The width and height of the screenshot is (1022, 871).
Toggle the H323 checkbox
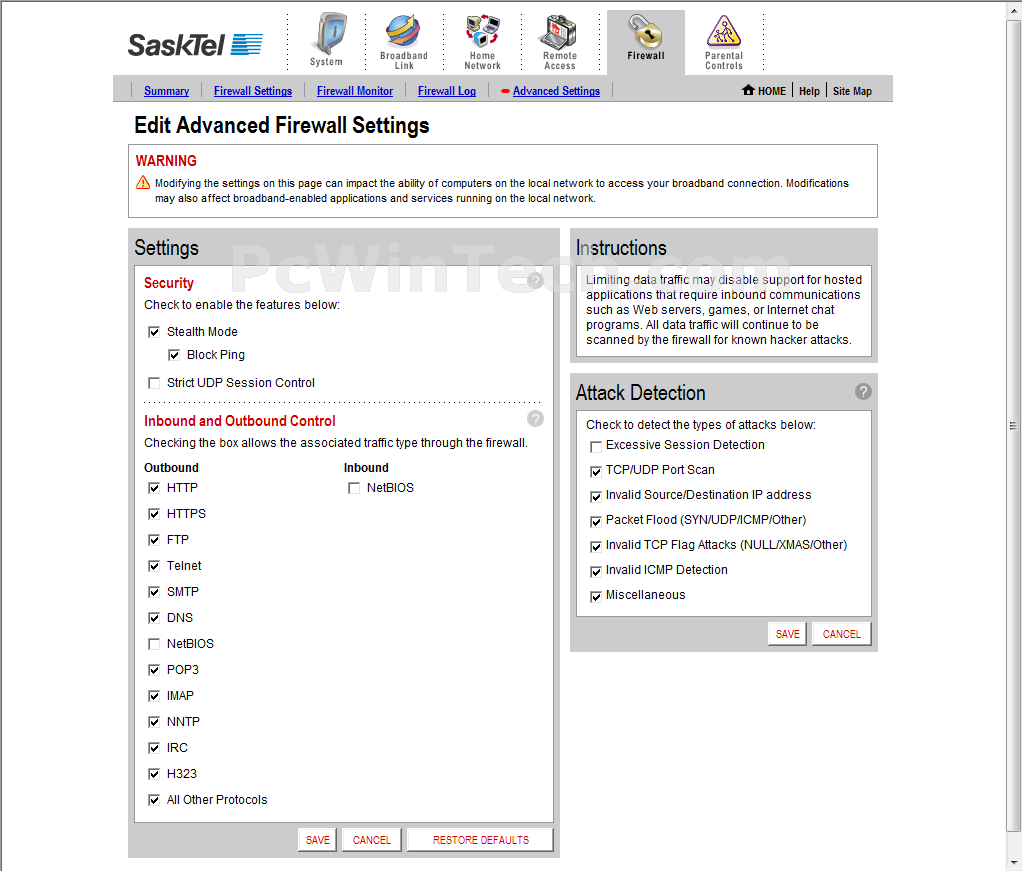coord(154,774)
